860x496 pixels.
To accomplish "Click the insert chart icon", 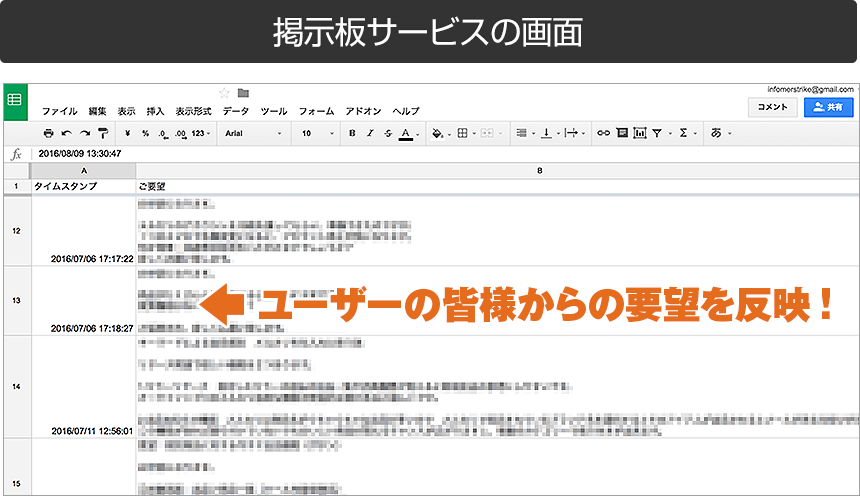I will (x=639, y=133).
